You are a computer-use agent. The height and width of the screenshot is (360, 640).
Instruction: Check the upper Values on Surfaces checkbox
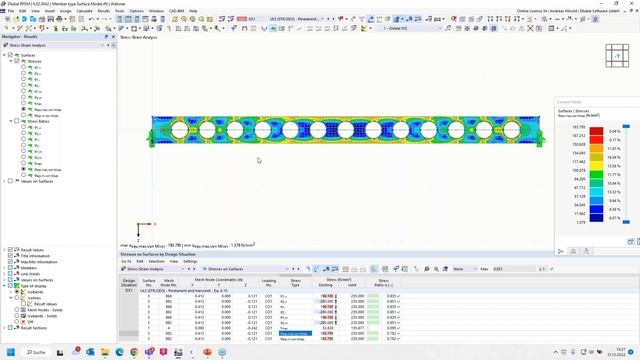coord(10,181)
